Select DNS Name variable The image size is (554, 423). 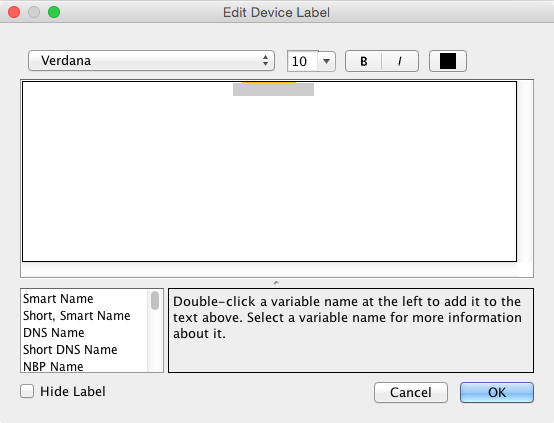coord(54,333)
